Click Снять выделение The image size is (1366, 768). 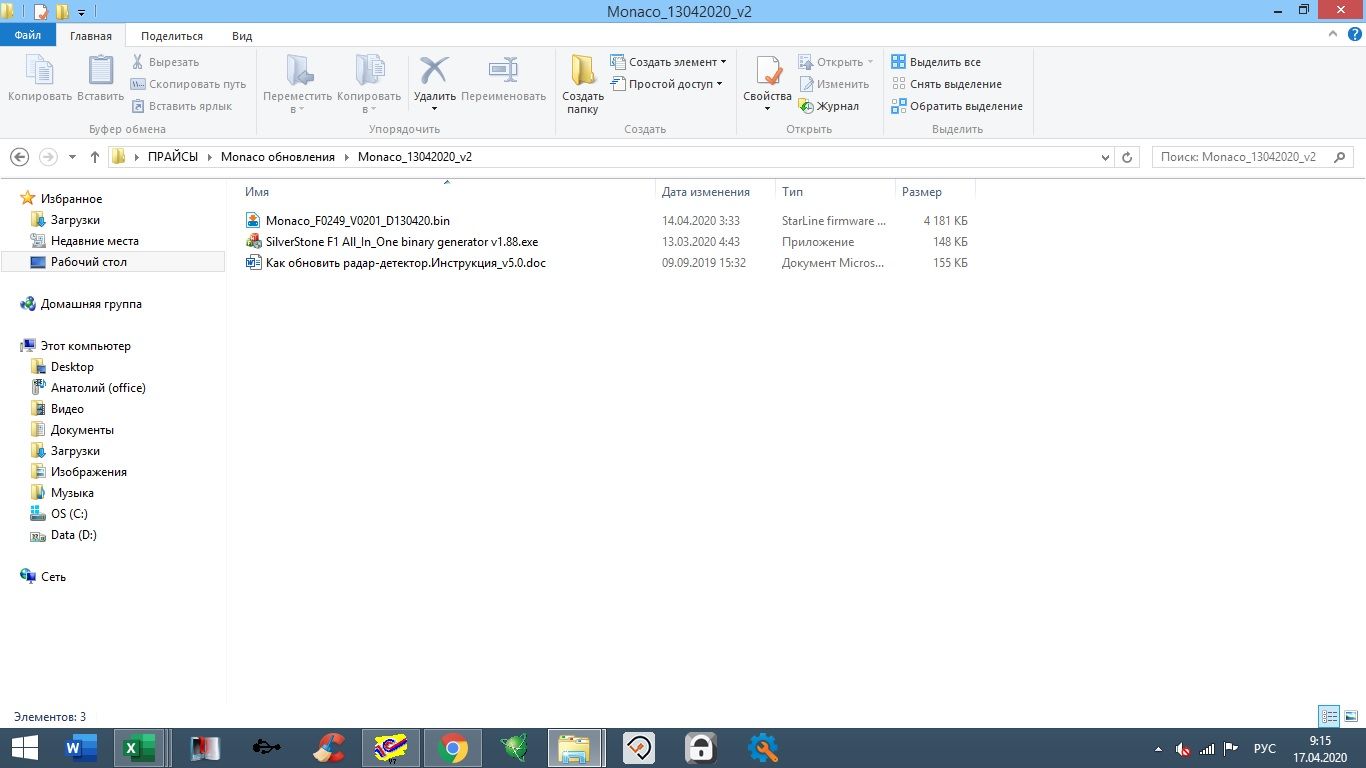click(x=946, y=84)
